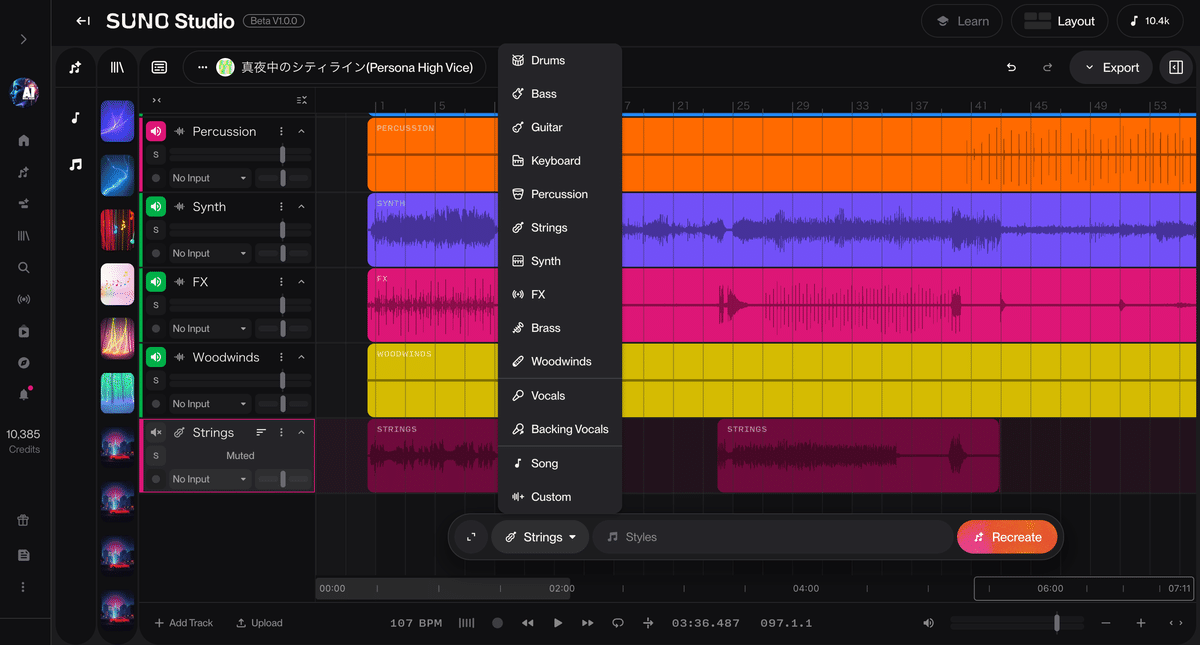Open the Strings instrument selector beside Styles
Image resolution: width=1200 pixels, height=645 pixels.
[x=539, y=537]
